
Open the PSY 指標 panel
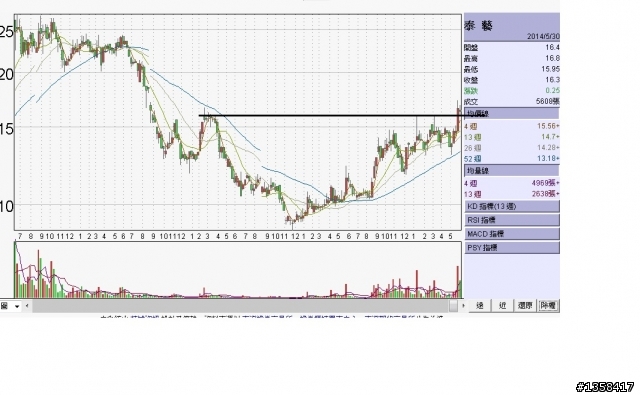tap(512, 248)
